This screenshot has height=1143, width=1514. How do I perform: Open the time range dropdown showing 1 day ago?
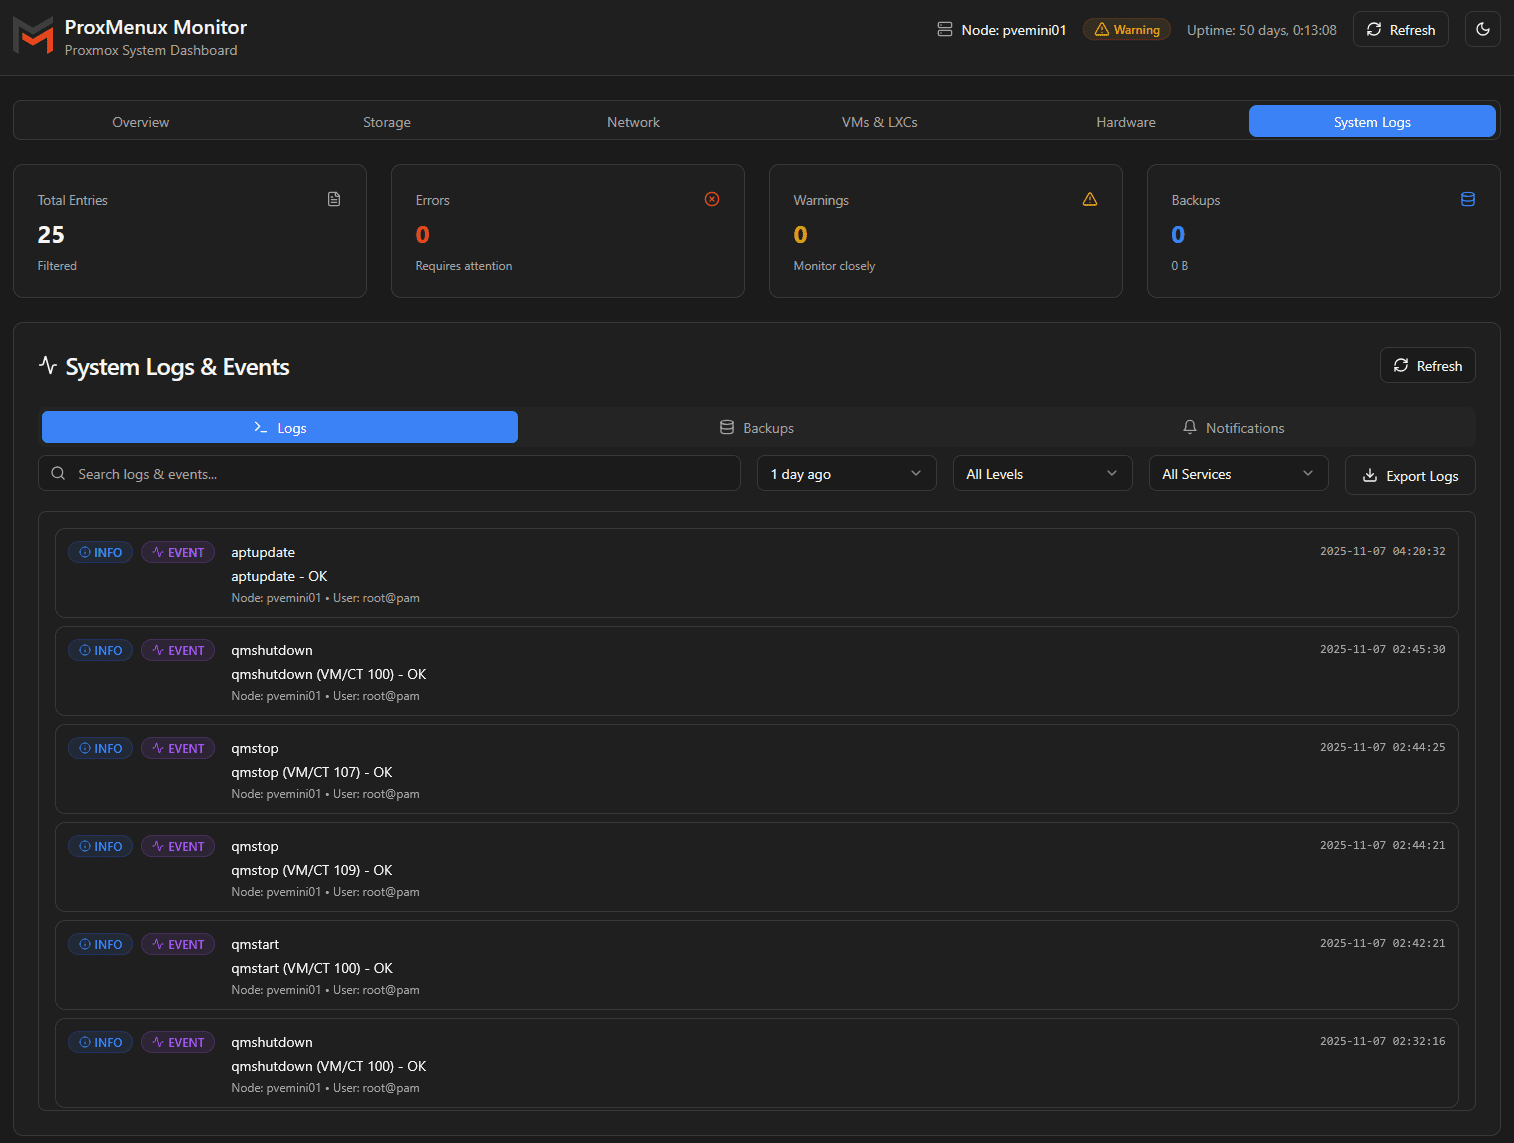(846, 473)
